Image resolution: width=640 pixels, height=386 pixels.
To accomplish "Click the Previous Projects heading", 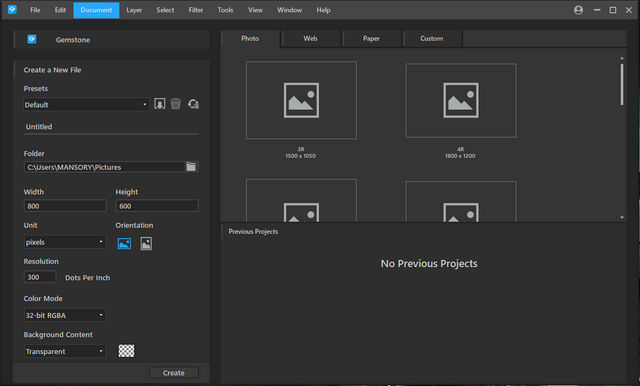I will tap(253, 231).
